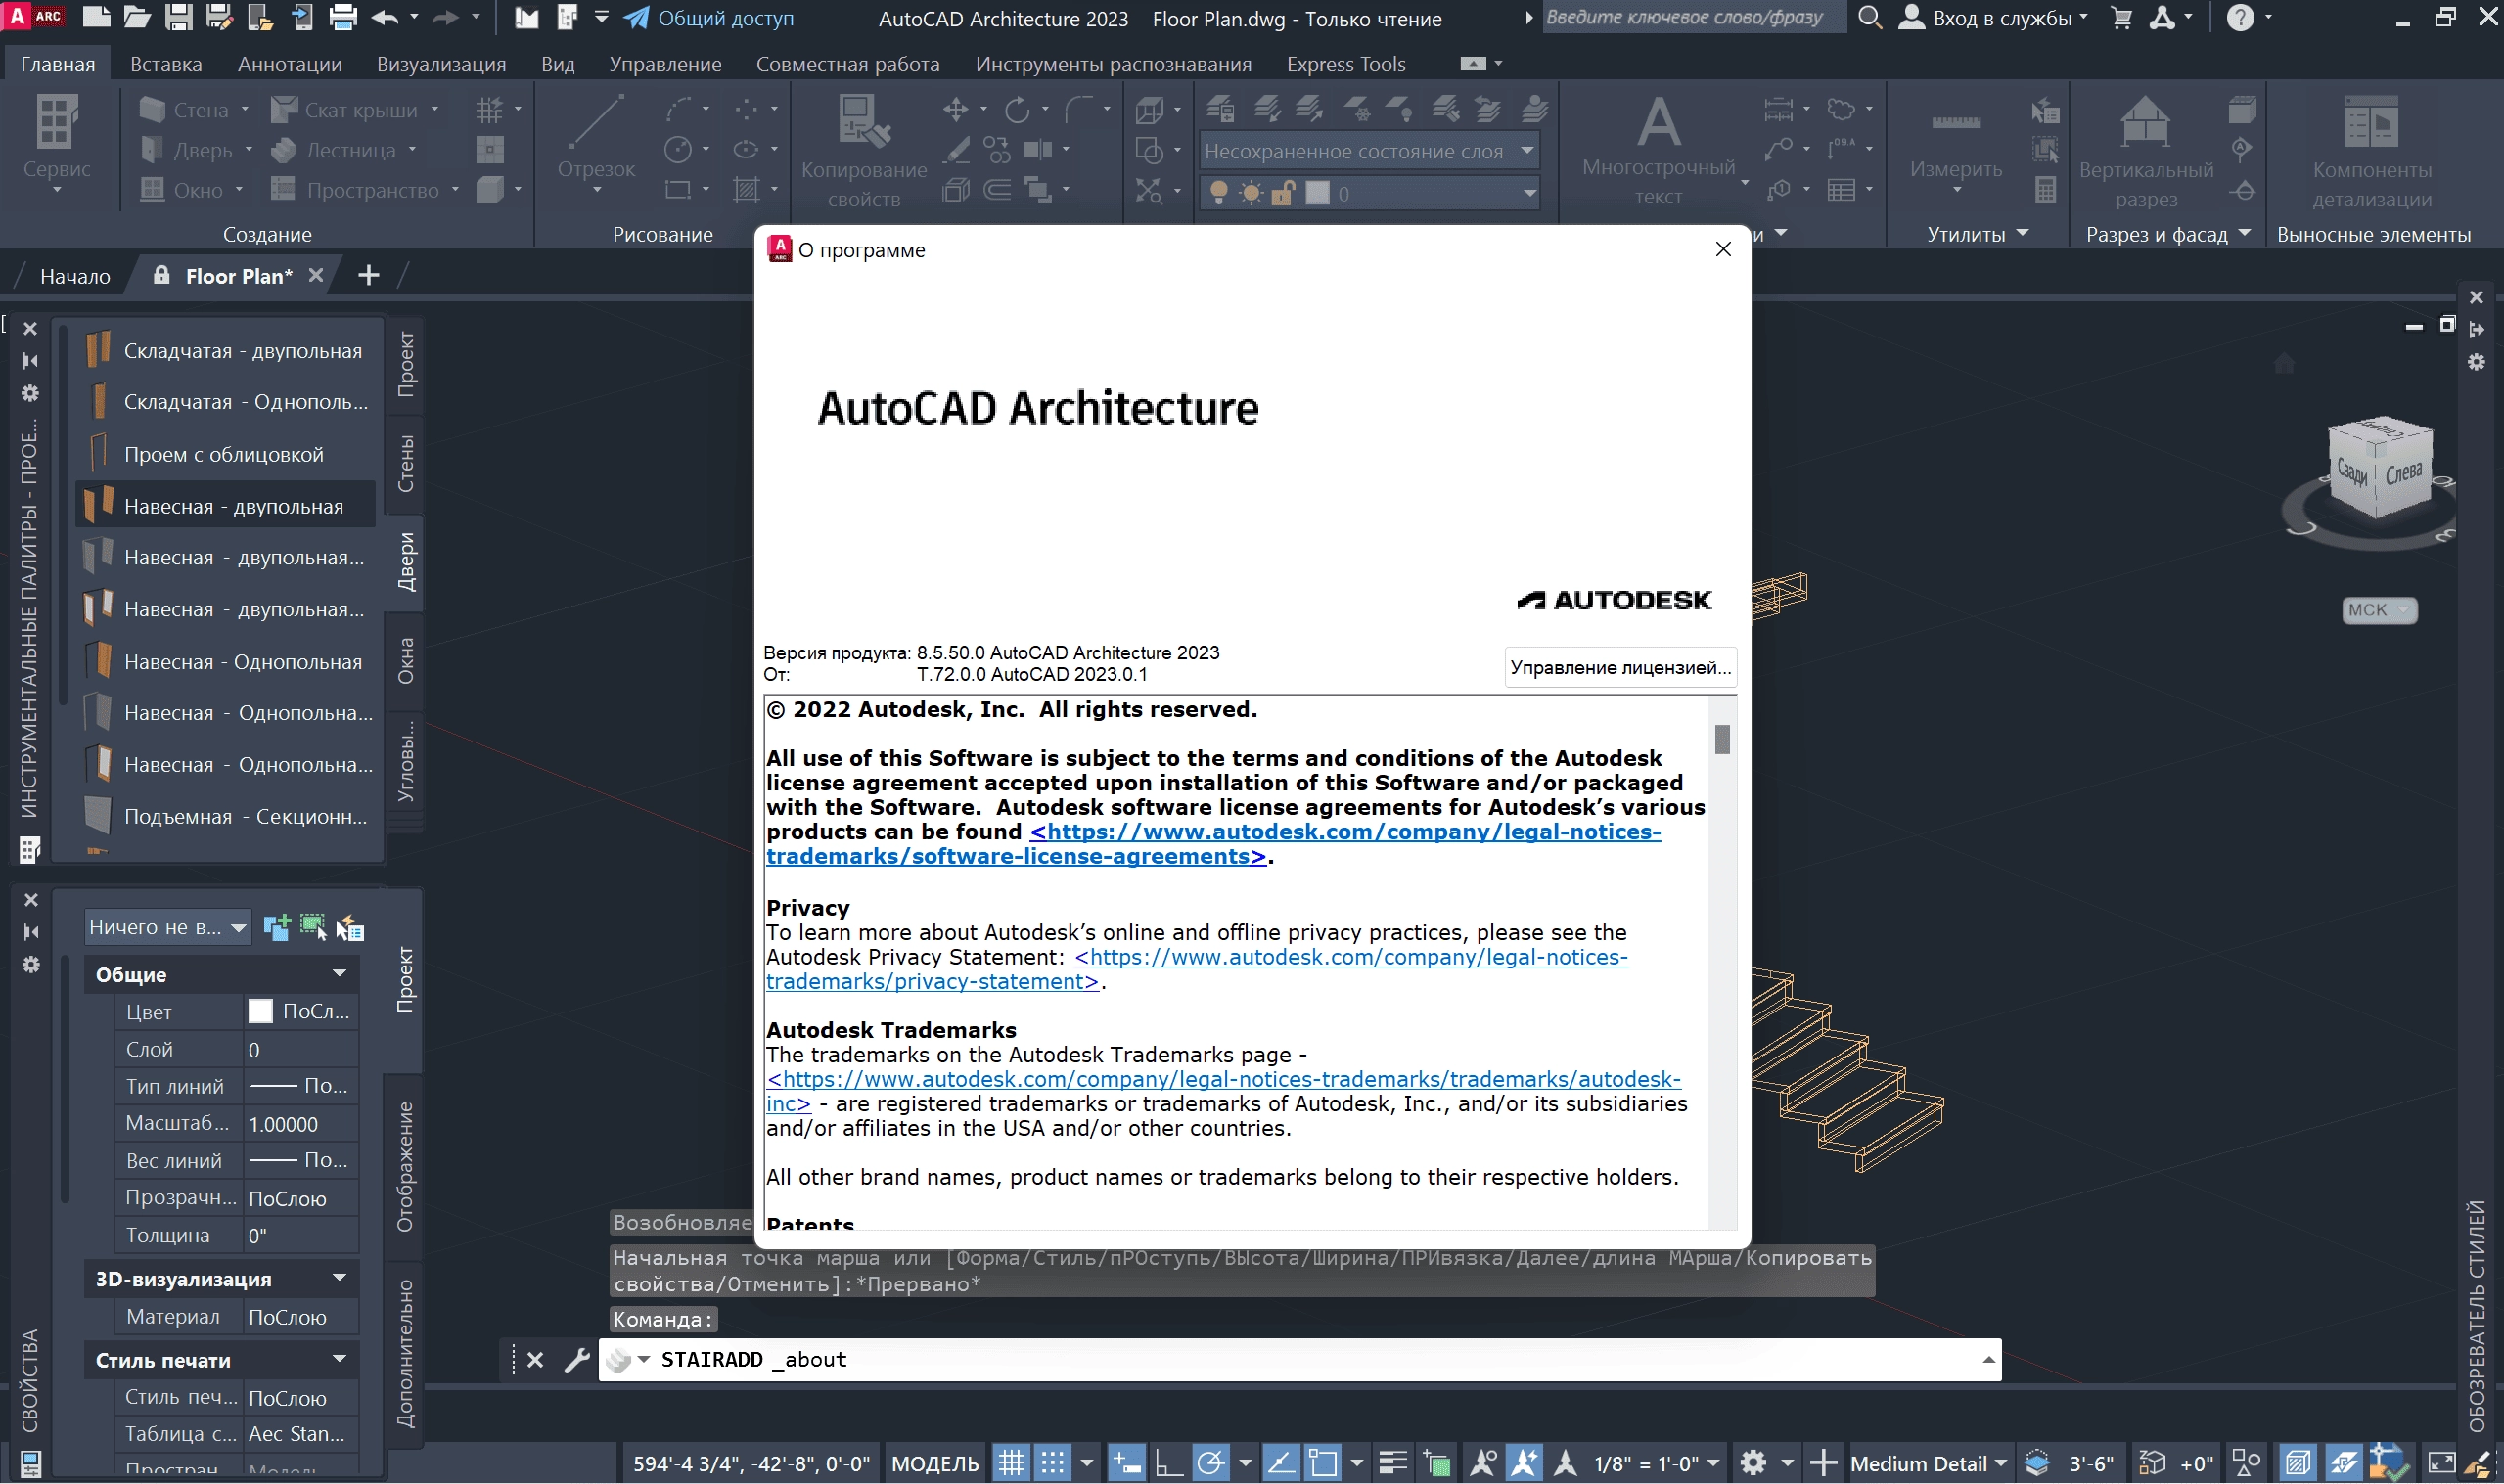Viewport: 2504px width, 1484px height.
Task: Click the Rotate tool icon in the ribbon
Action: (x=1017, y=109)
